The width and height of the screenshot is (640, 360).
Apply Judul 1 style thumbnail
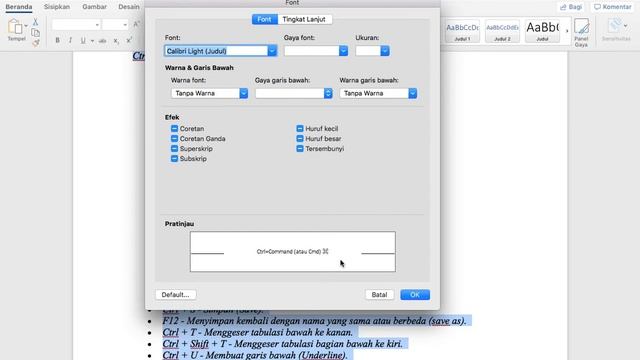(462, 31)
